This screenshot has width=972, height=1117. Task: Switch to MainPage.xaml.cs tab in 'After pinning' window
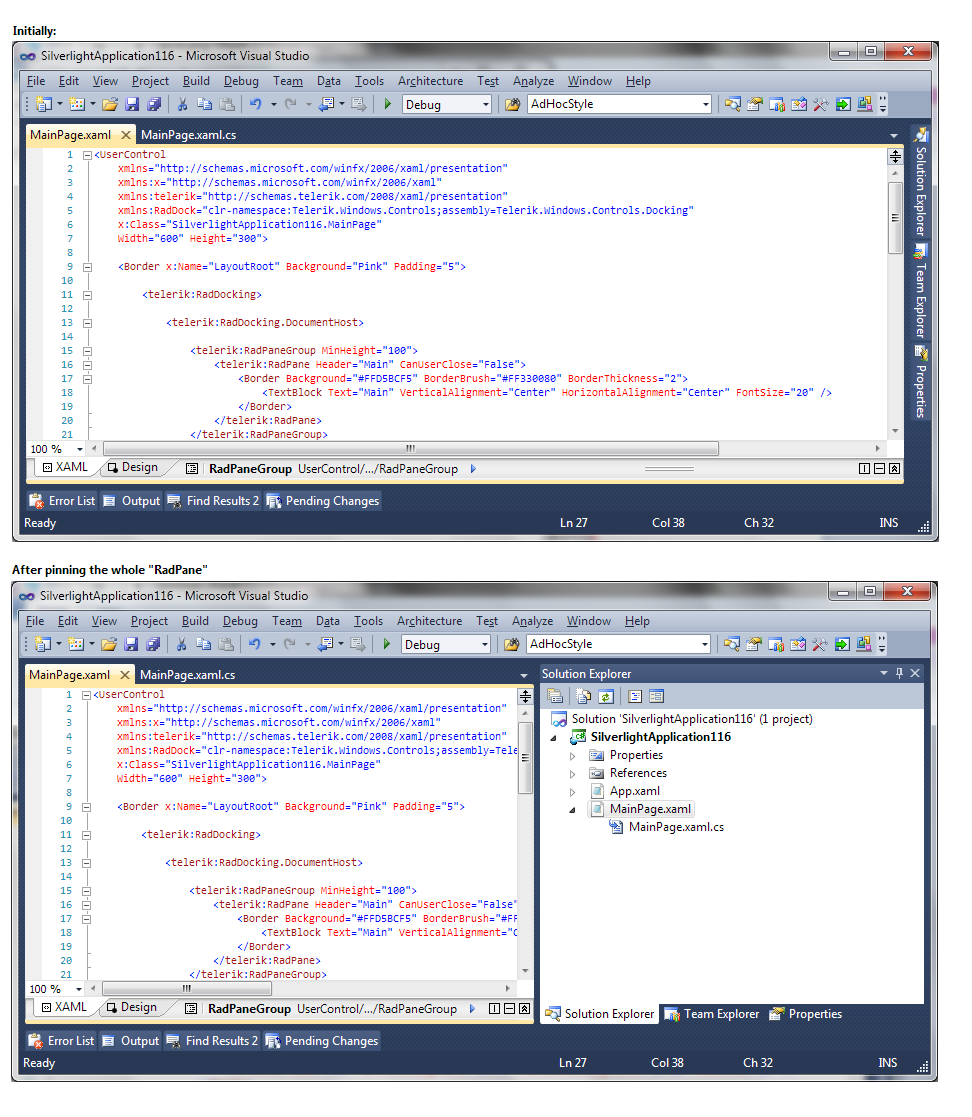coord(187,675)
